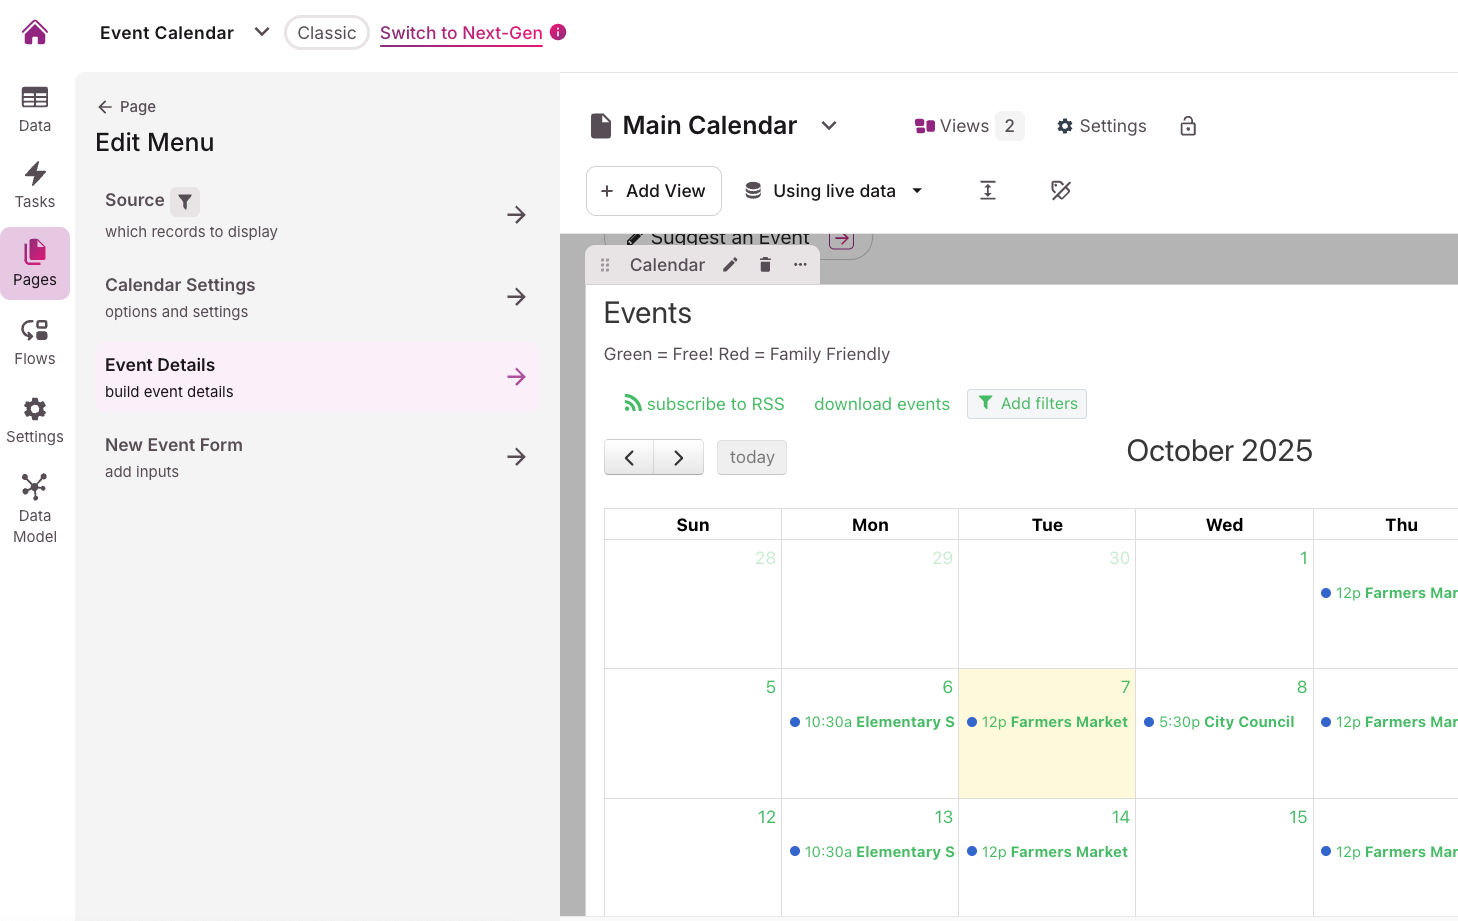This screenshot has width=1458, height=921.
Task: Expand the Event Calendar app dropdown
Action: click(262, 32)
